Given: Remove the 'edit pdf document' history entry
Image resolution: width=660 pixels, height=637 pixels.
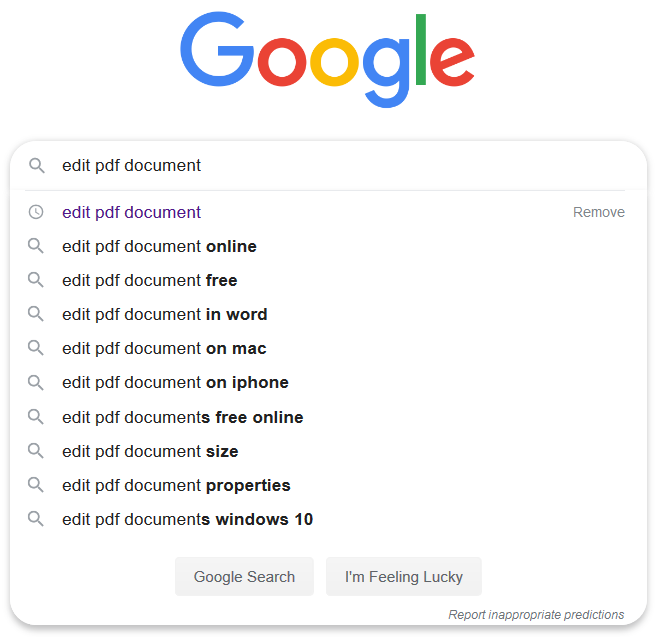Looking at the screenshot, I should 599,212.
